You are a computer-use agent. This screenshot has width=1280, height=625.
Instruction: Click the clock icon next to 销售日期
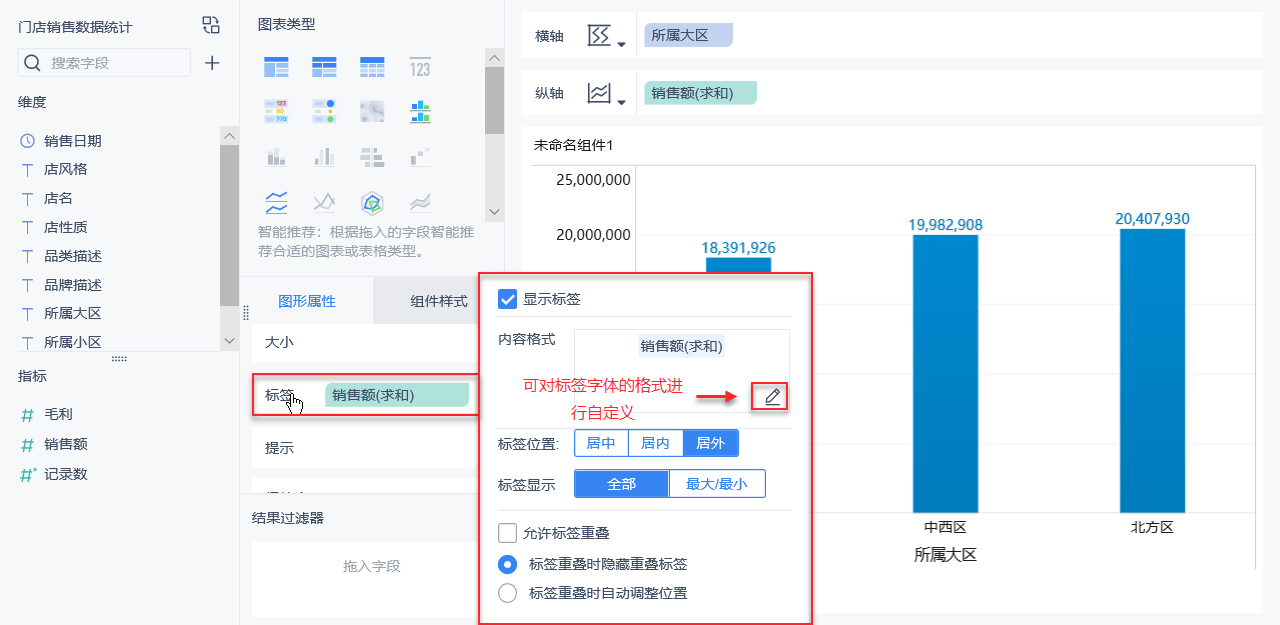(27, 141)
